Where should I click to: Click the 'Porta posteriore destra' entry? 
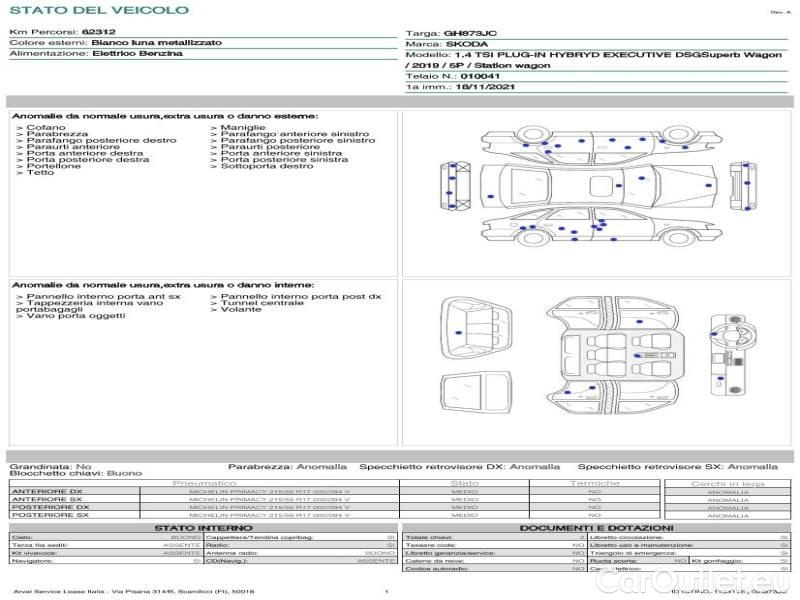click(x=83, y=160)
